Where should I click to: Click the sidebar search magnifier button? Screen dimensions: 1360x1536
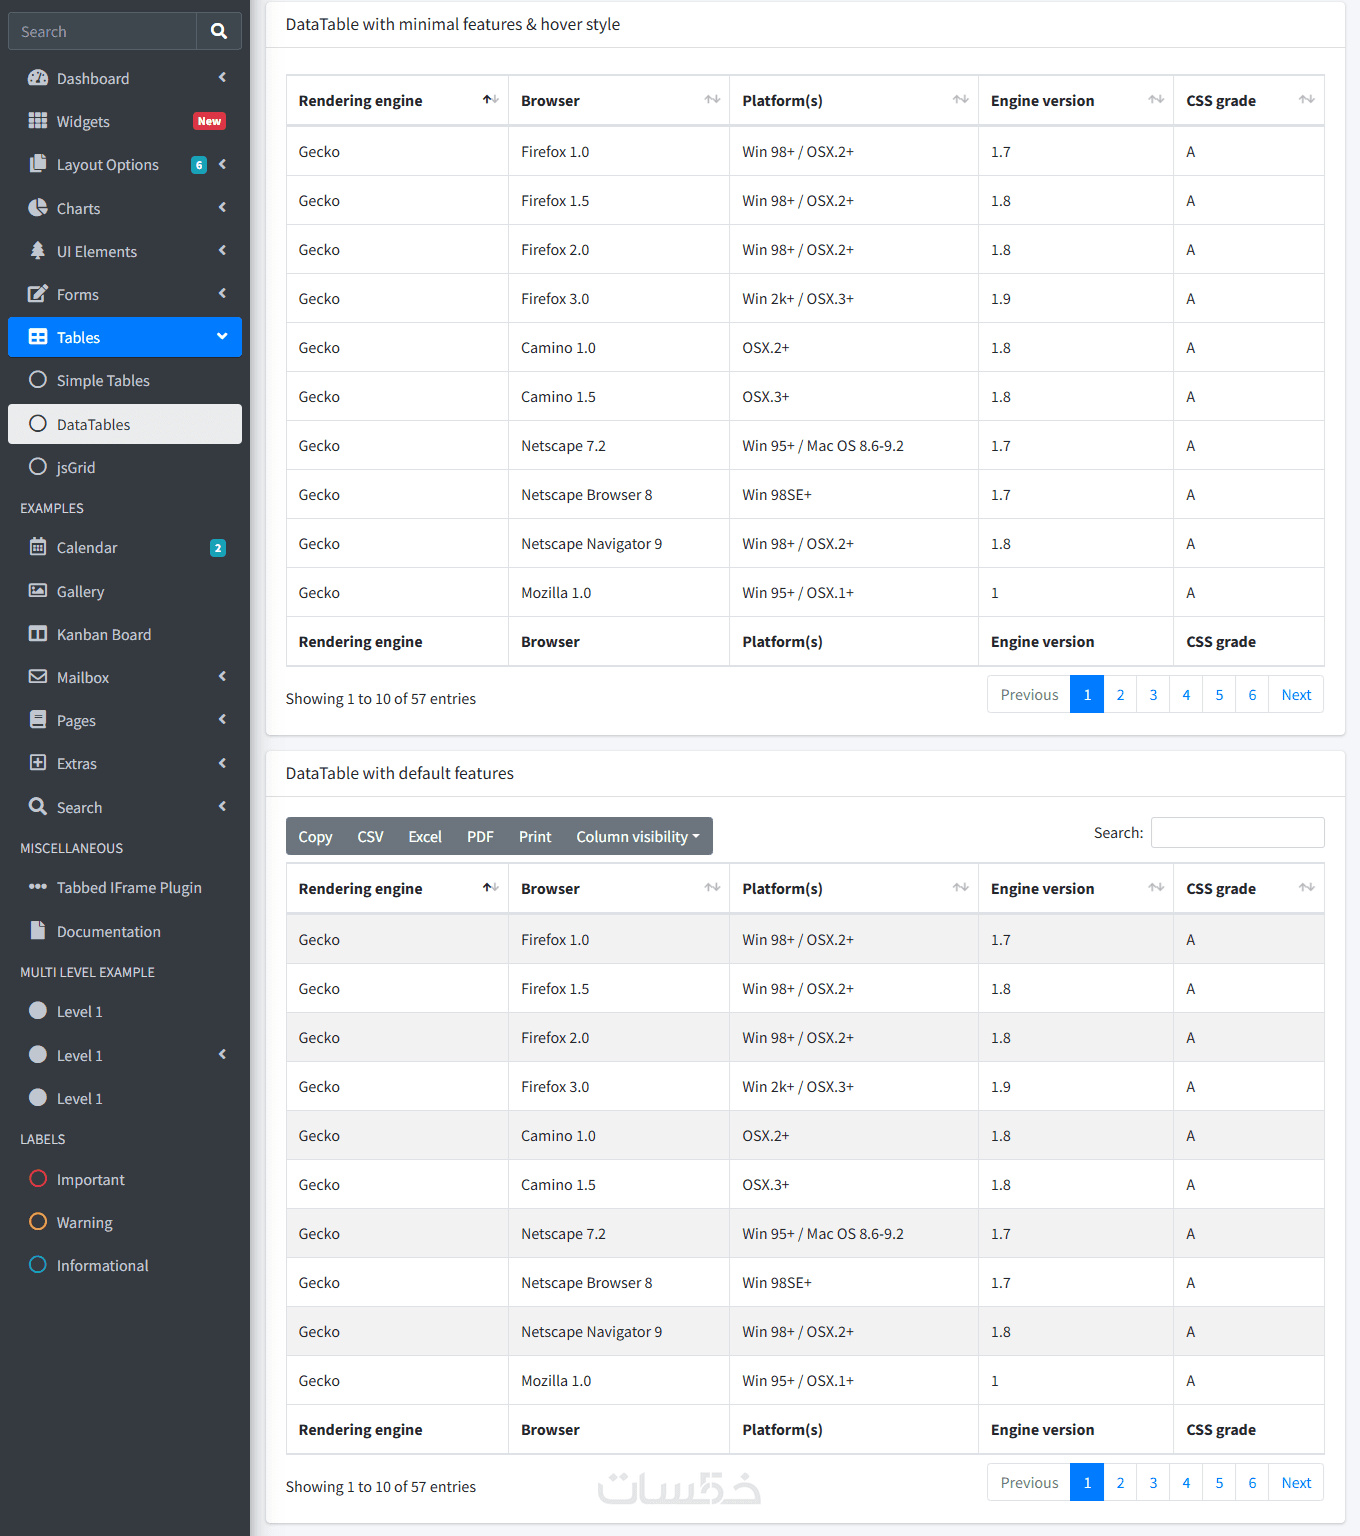click(219, 31)
